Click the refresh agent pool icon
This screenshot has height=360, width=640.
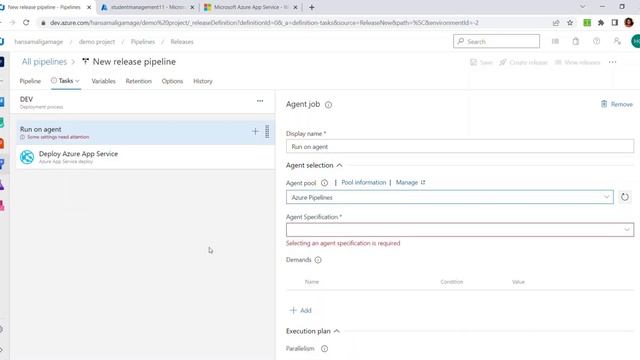pos(624,197)
